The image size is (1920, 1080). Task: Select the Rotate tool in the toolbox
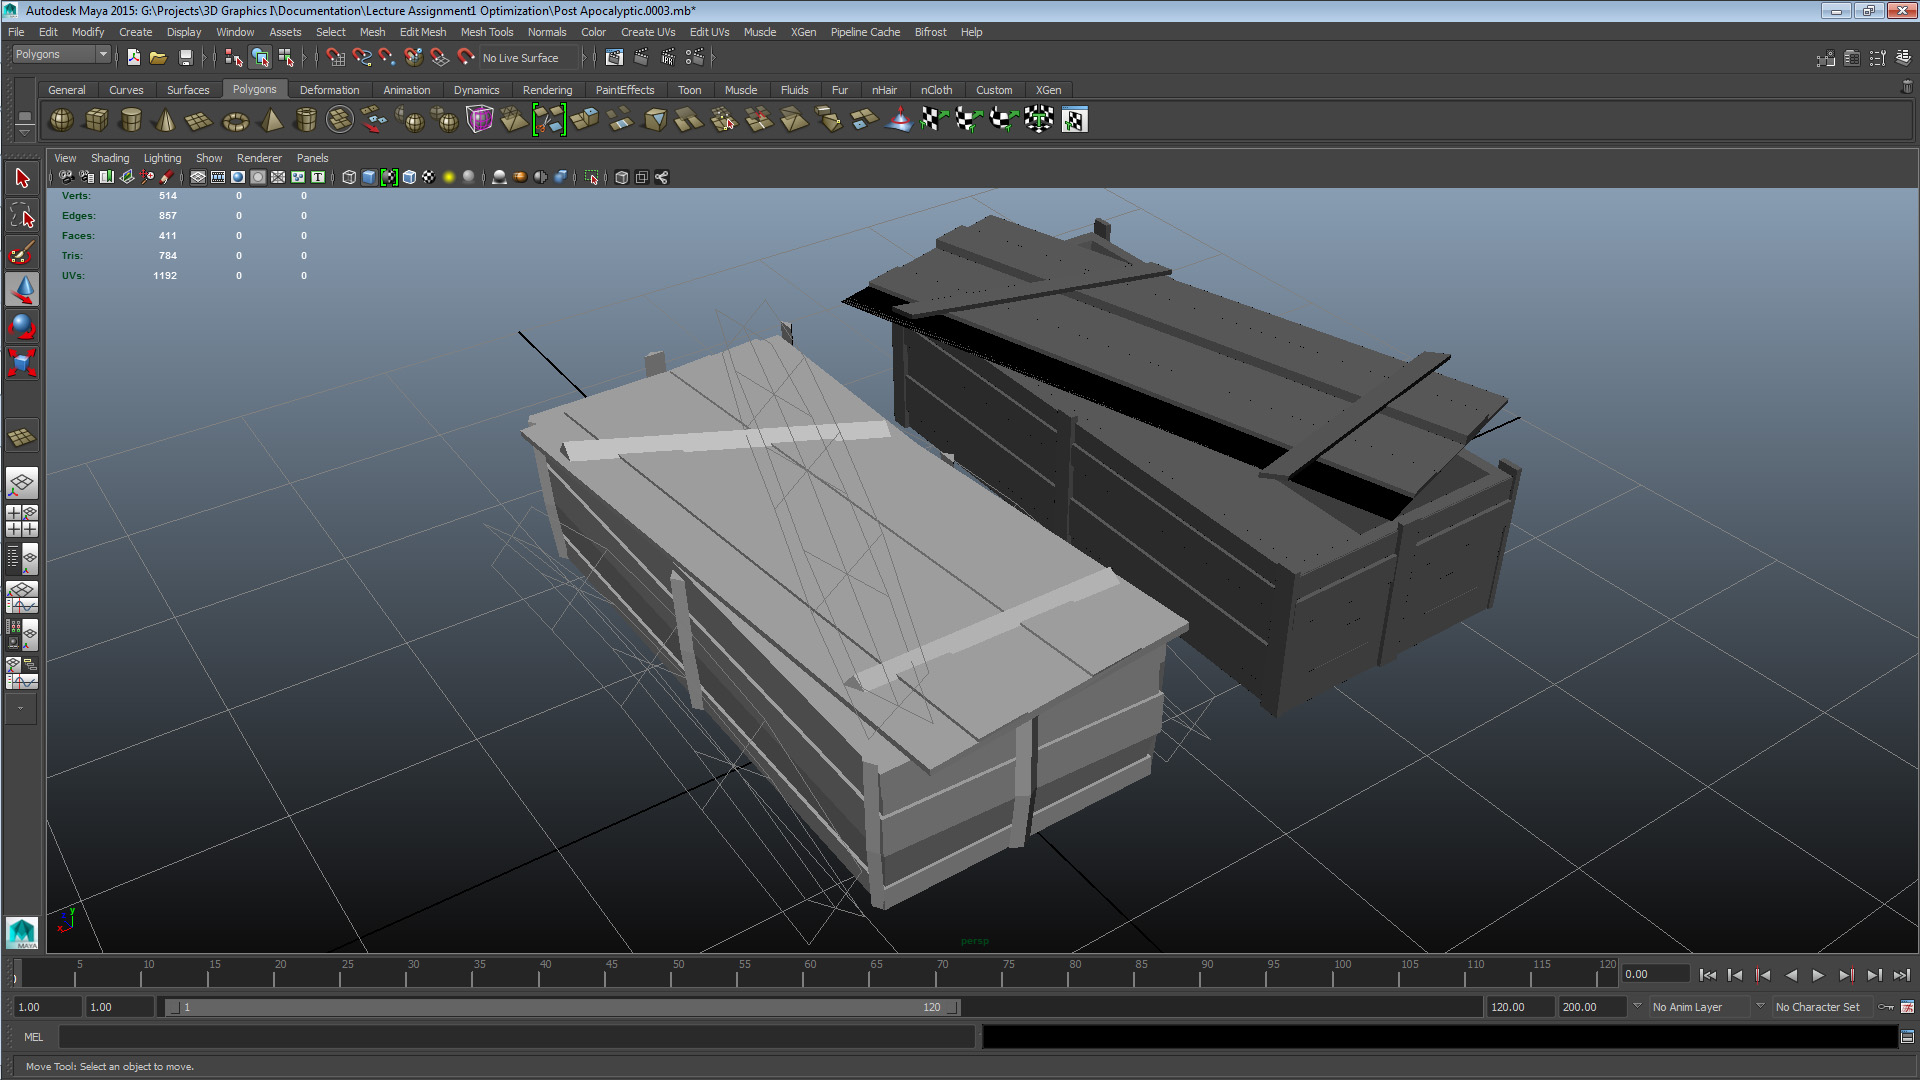click(x=22, y=326)
